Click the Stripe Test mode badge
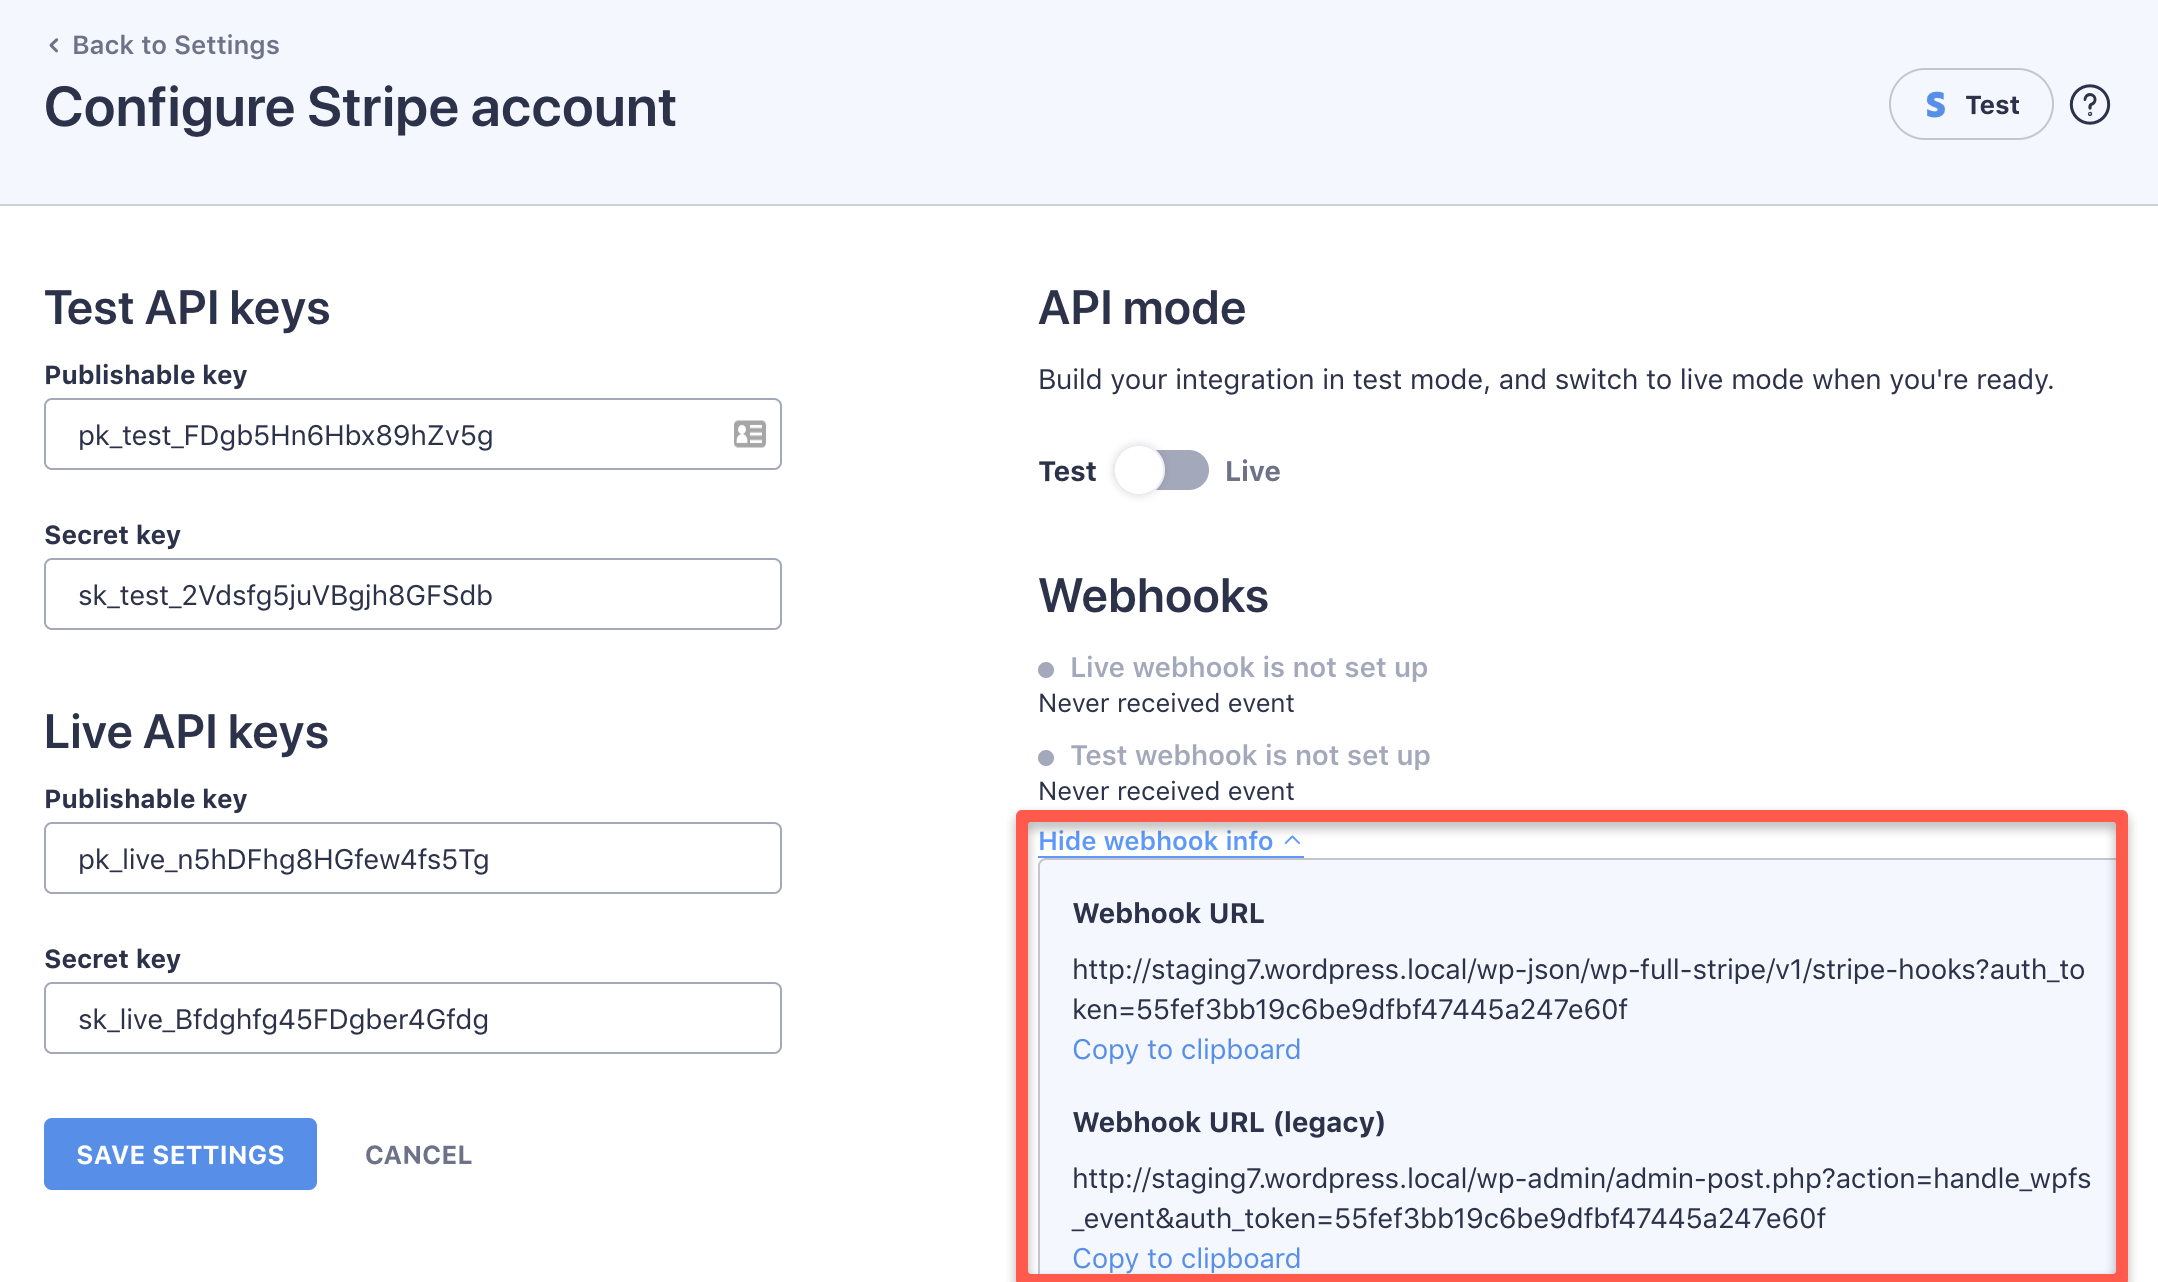2158x1282 pixels. point(1969,104)
